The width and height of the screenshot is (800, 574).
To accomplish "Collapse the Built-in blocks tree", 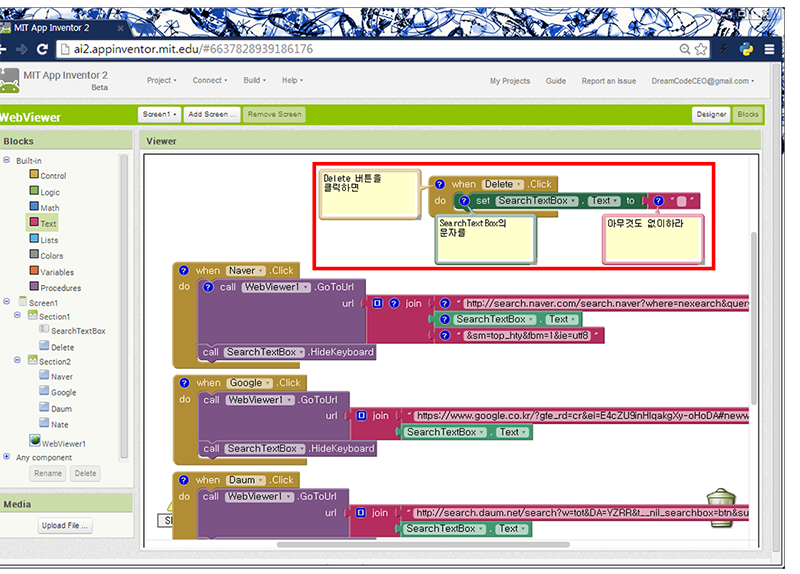I will [7, 160].
